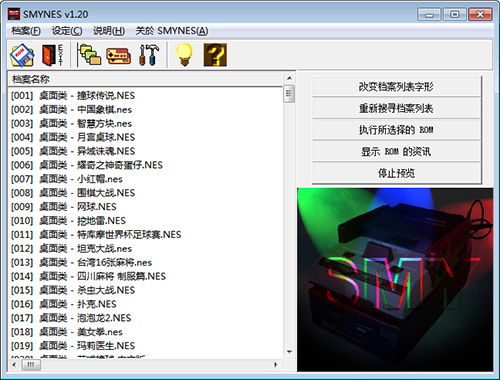Select list entry [002] 中国象棋.nes
Image resolution: width=500 pixels, height=380 pixels.
(146, 110)
